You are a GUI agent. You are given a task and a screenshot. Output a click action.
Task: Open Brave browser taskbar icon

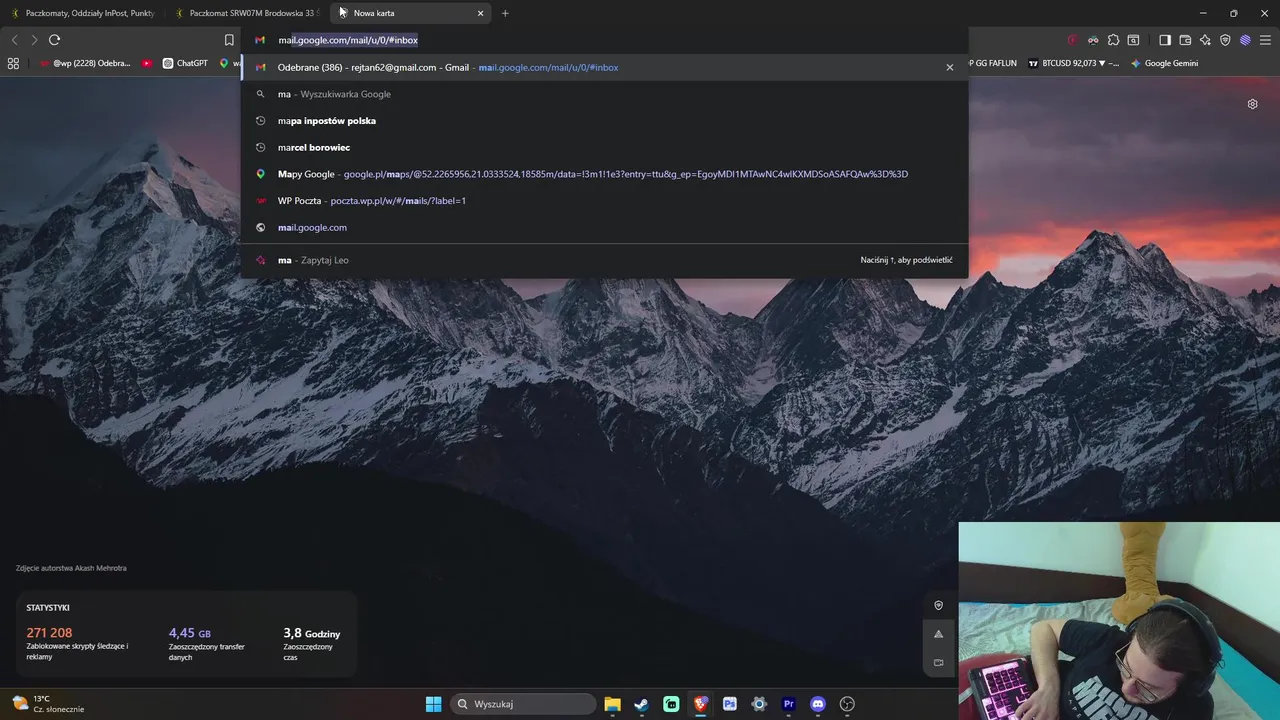coord(700,704)
